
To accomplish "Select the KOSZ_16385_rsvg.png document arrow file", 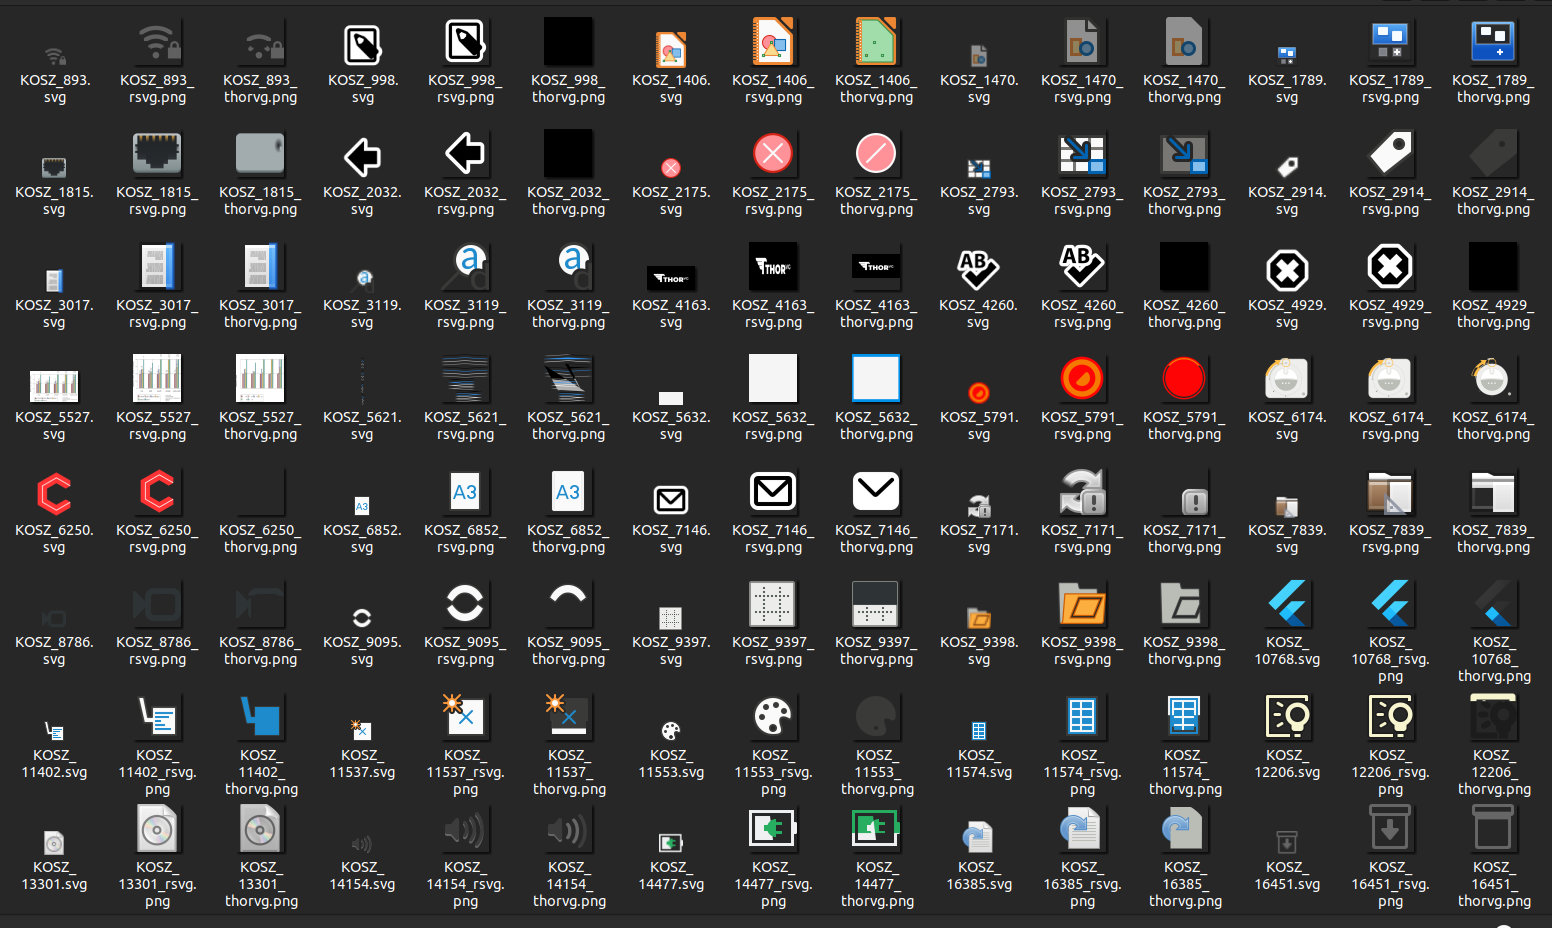I will pos(1082,829).
